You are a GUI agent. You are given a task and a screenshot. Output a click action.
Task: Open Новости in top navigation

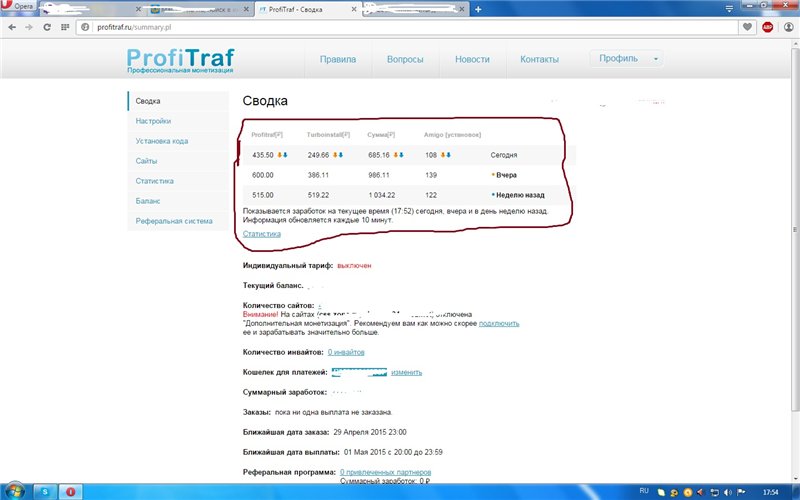click(x=472, y=59)
